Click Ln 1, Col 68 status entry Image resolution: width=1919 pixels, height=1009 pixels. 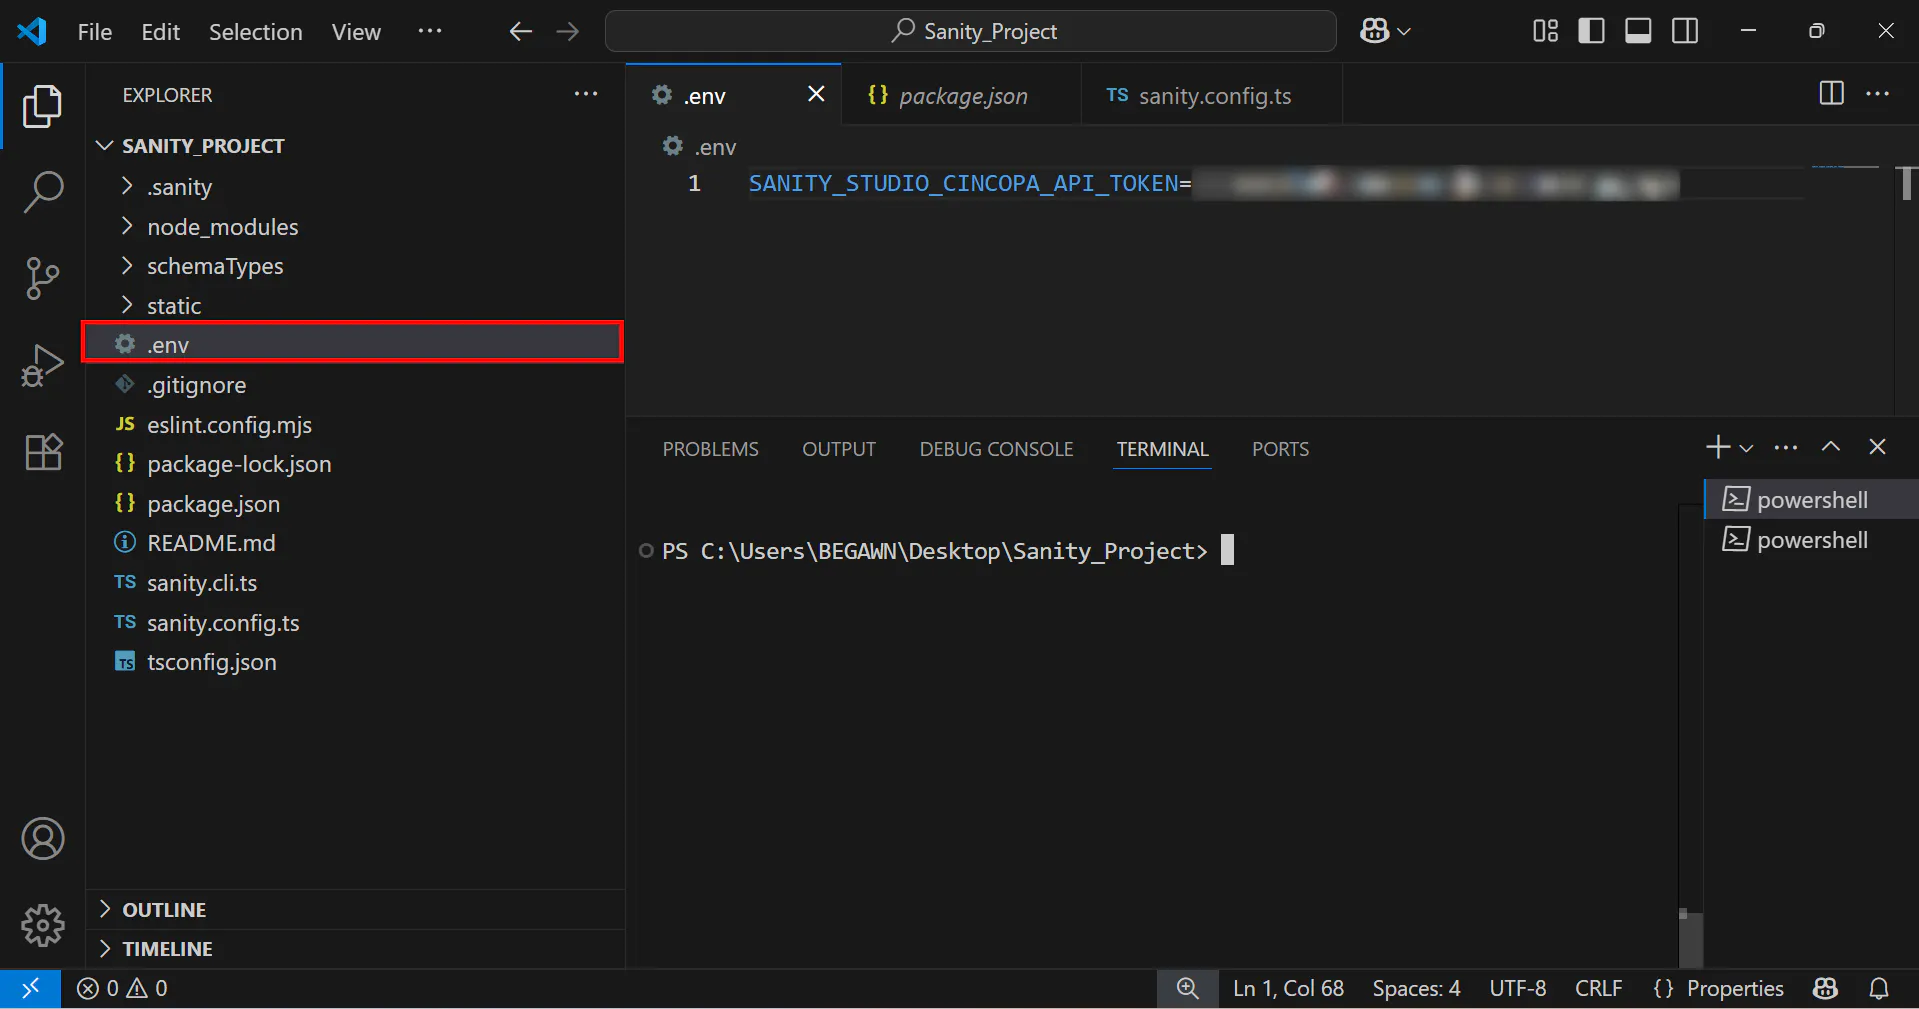click(x=1288, y=988)
